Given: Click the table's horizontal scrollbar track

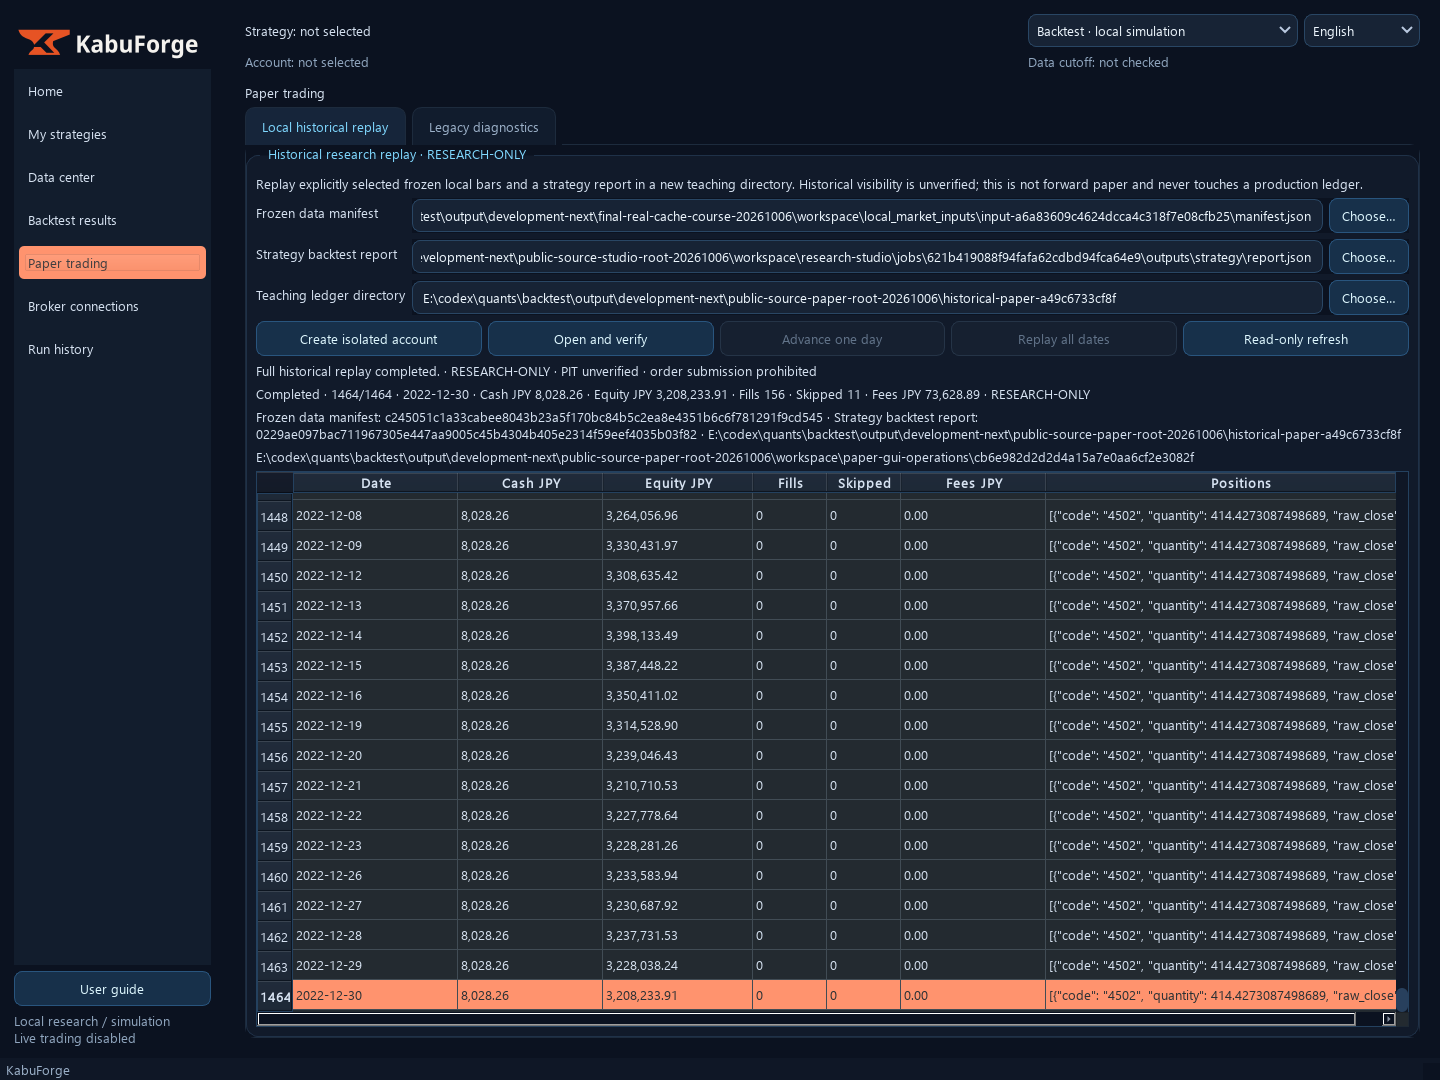Looking at the screenshot, I should pyautogui.click(x=806, y=1019).
